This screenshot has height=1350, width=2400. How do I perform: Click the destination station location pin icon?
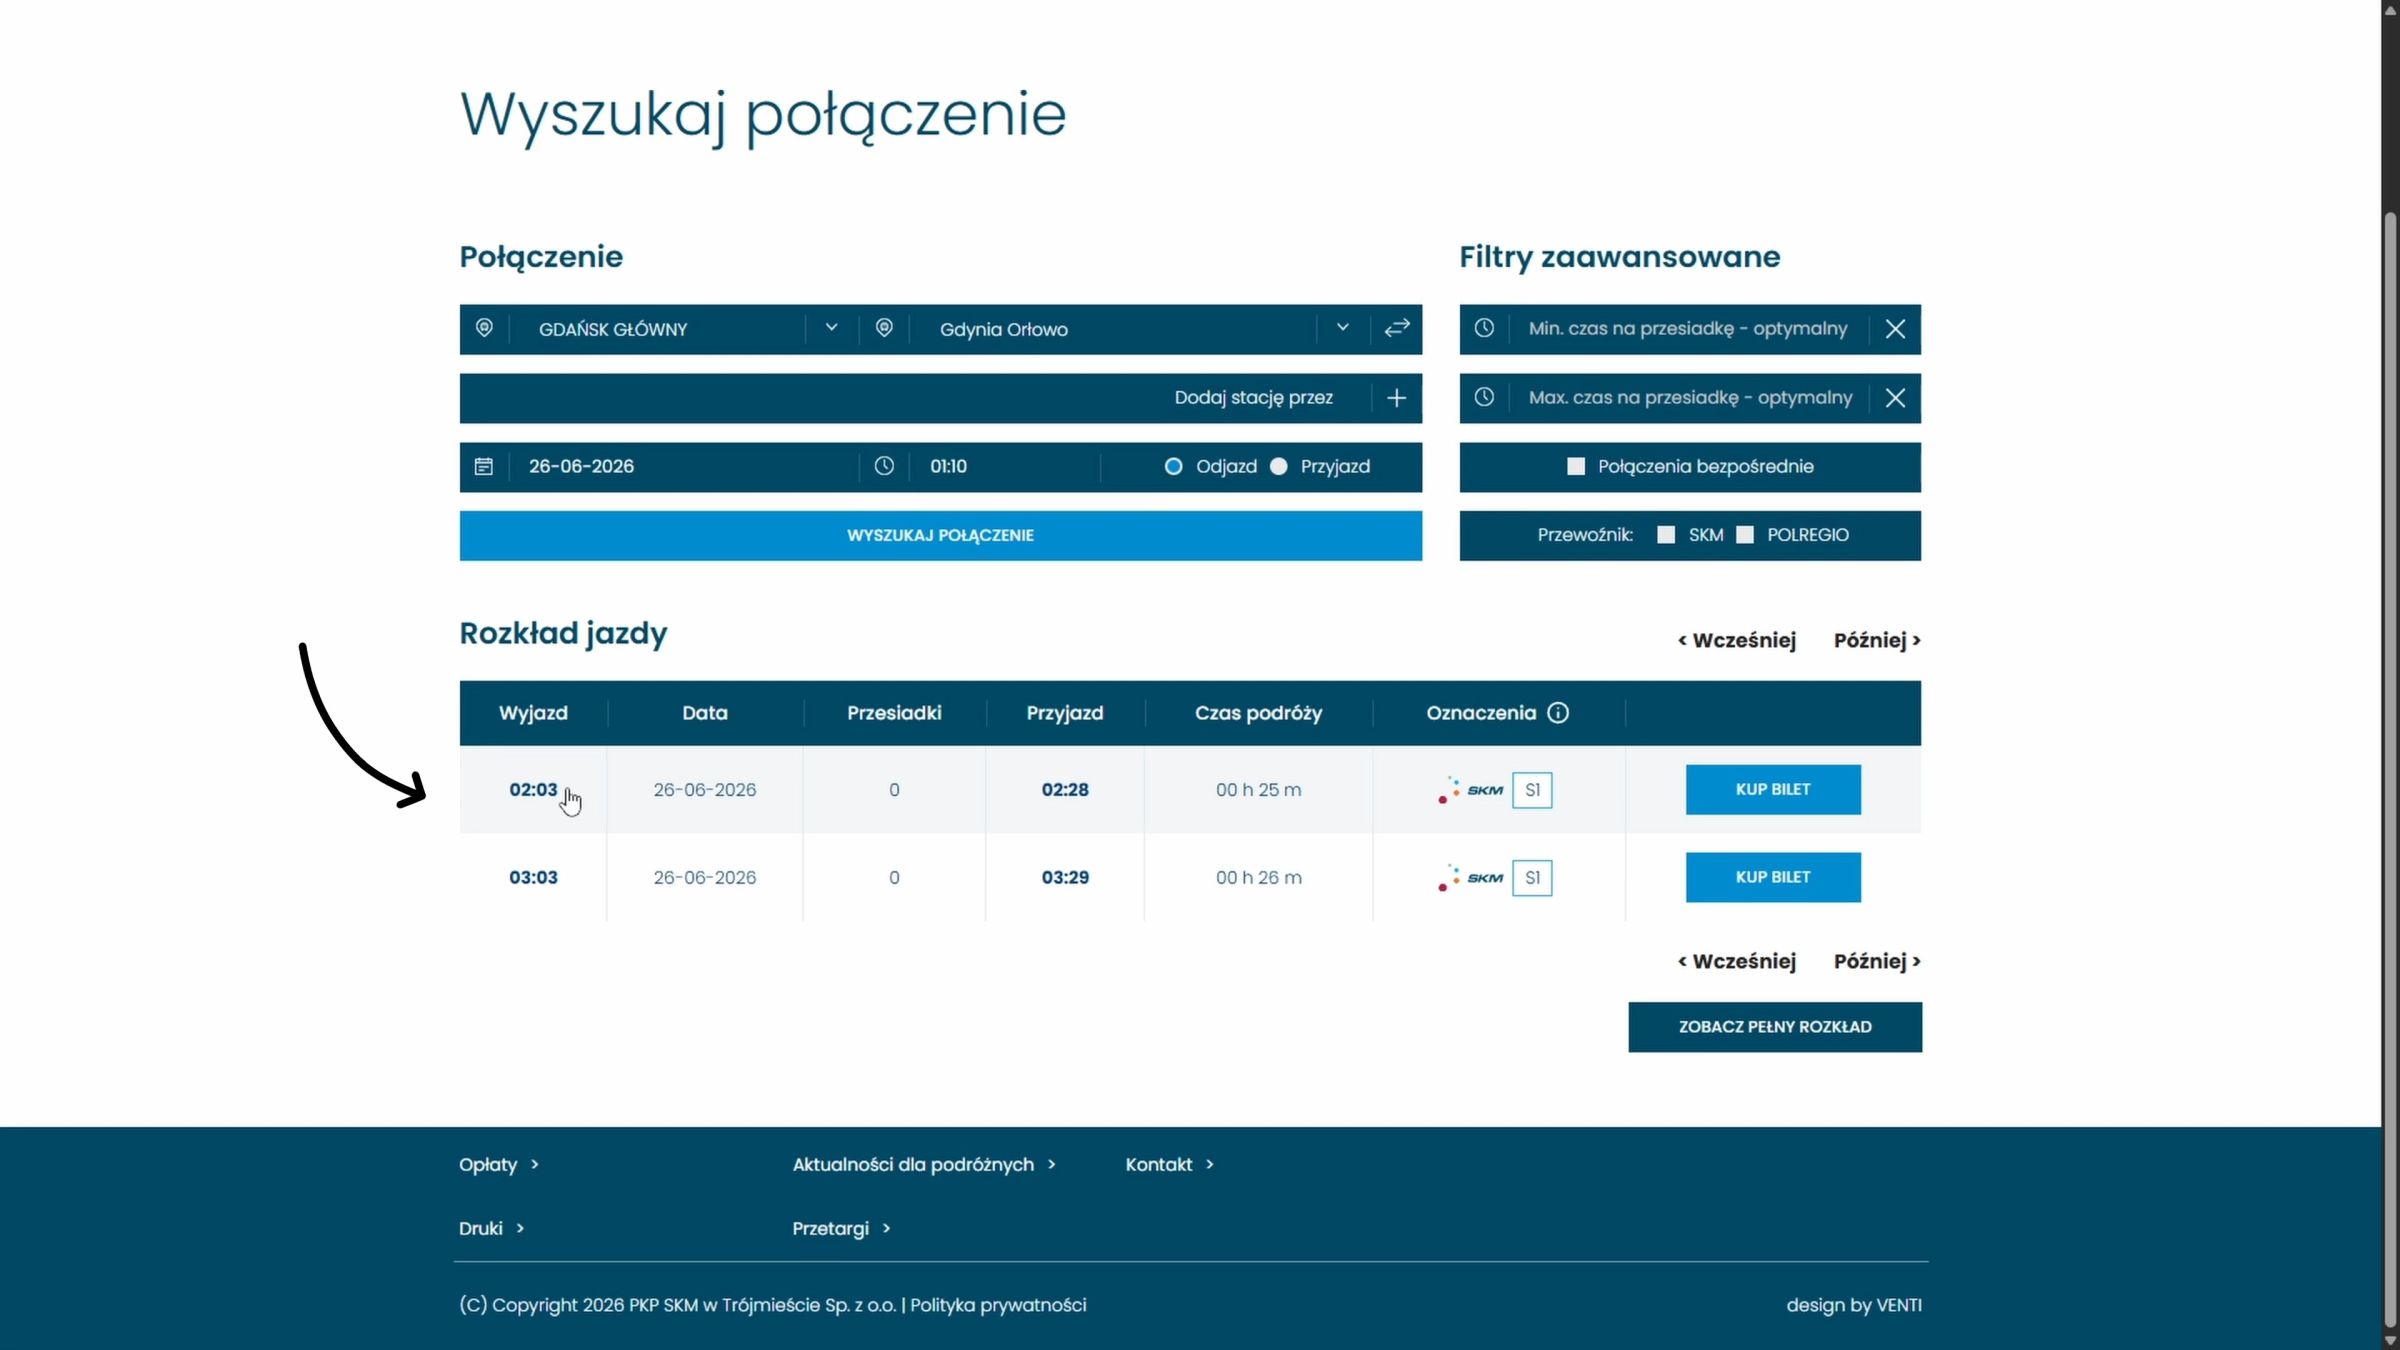coord(884,328)
